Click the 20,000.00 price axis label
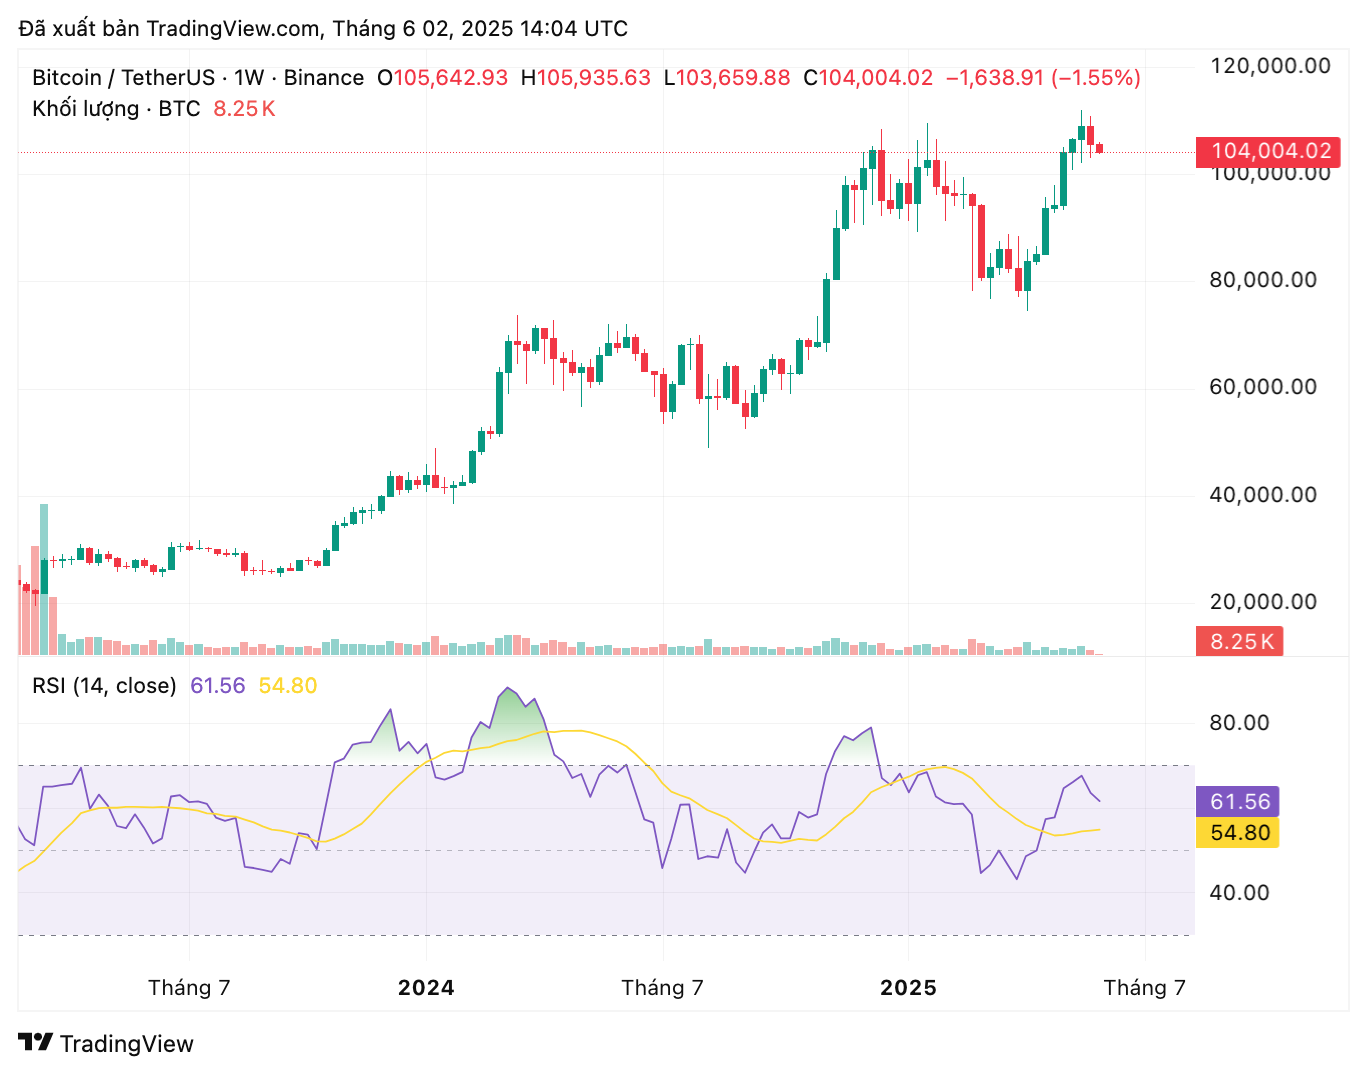The width and height of the screenshot is (1367, 1074). pyautogui.click(x=1263, y=602)
